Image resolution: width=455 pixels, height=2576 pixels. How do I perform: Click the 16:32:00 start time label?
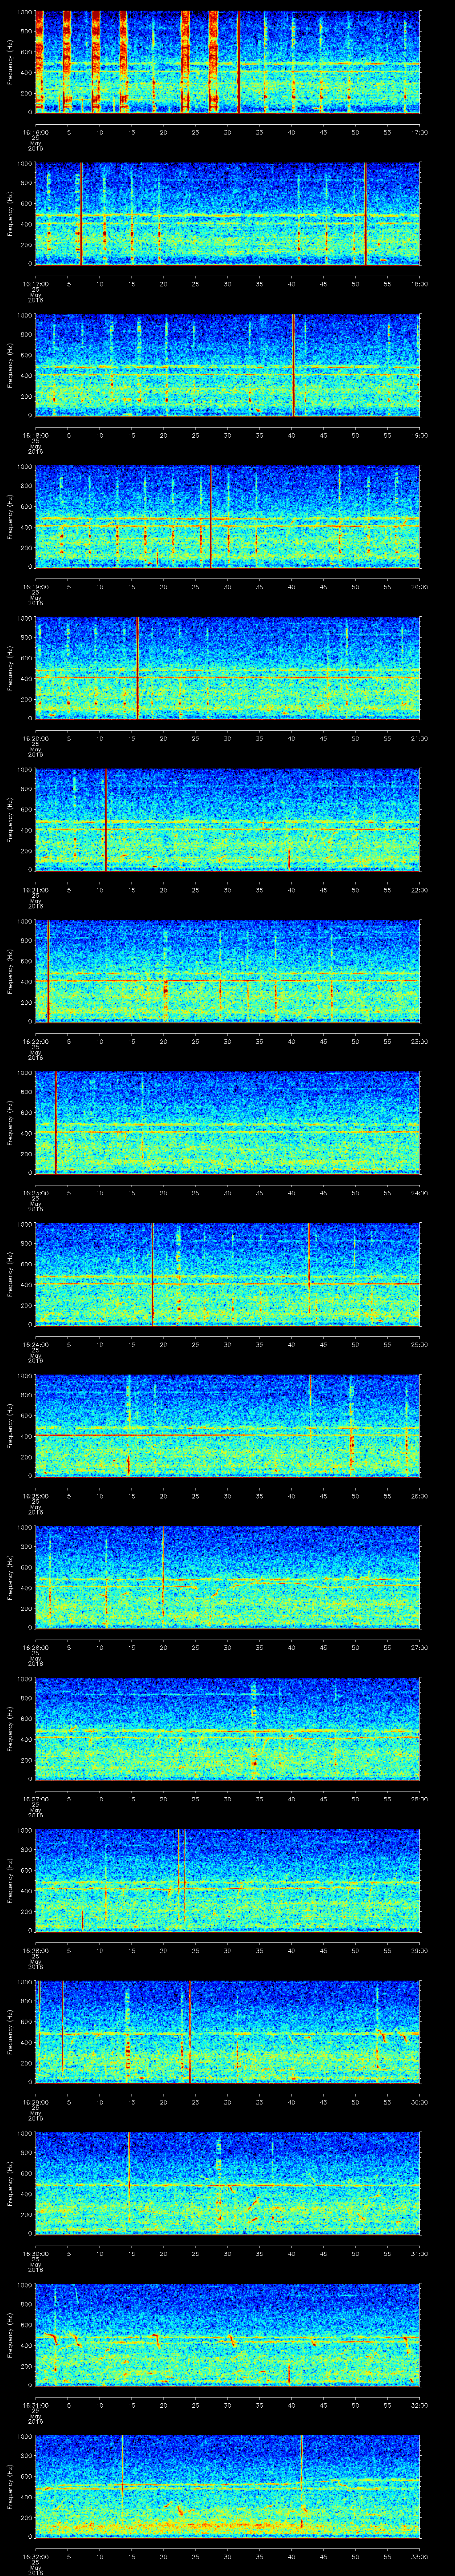36,2556
